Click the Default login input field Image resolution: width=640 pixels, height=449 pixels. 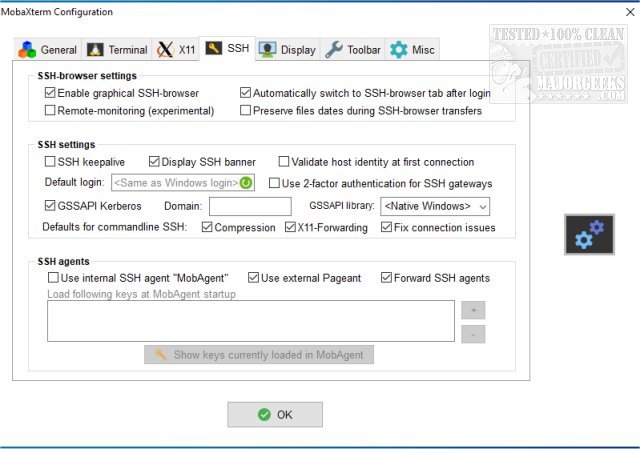[183, 182]
